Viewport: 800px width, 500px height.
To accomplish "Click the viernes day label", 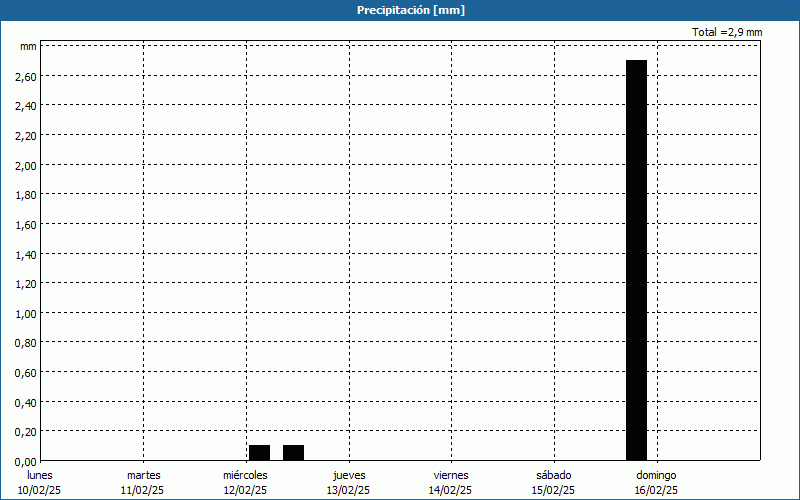I will pyautogui.click(x=451, y=475).
